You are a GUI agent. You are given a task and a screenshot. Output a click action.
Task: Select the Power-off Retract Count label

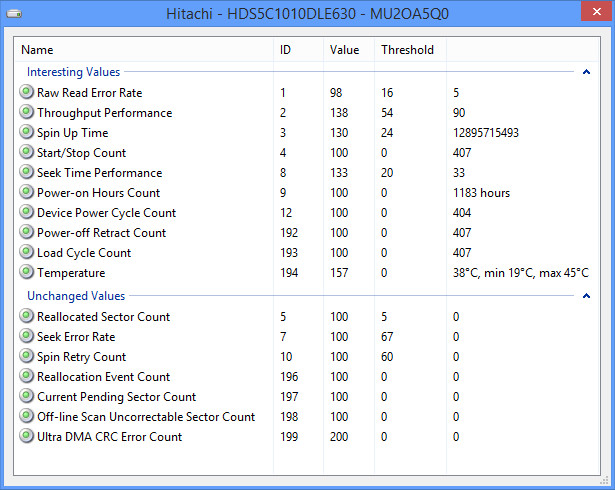102,233
